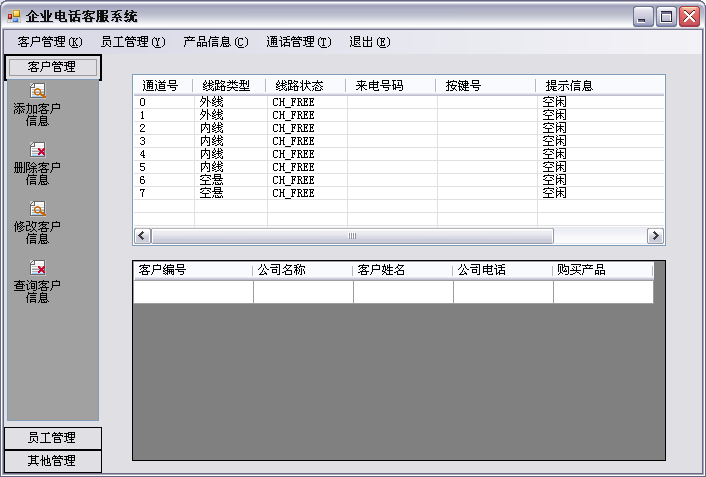The width and height of the screenshot is (706, 477).
Task: Open the 通话管理(T) menu
Action: (299, 42)
